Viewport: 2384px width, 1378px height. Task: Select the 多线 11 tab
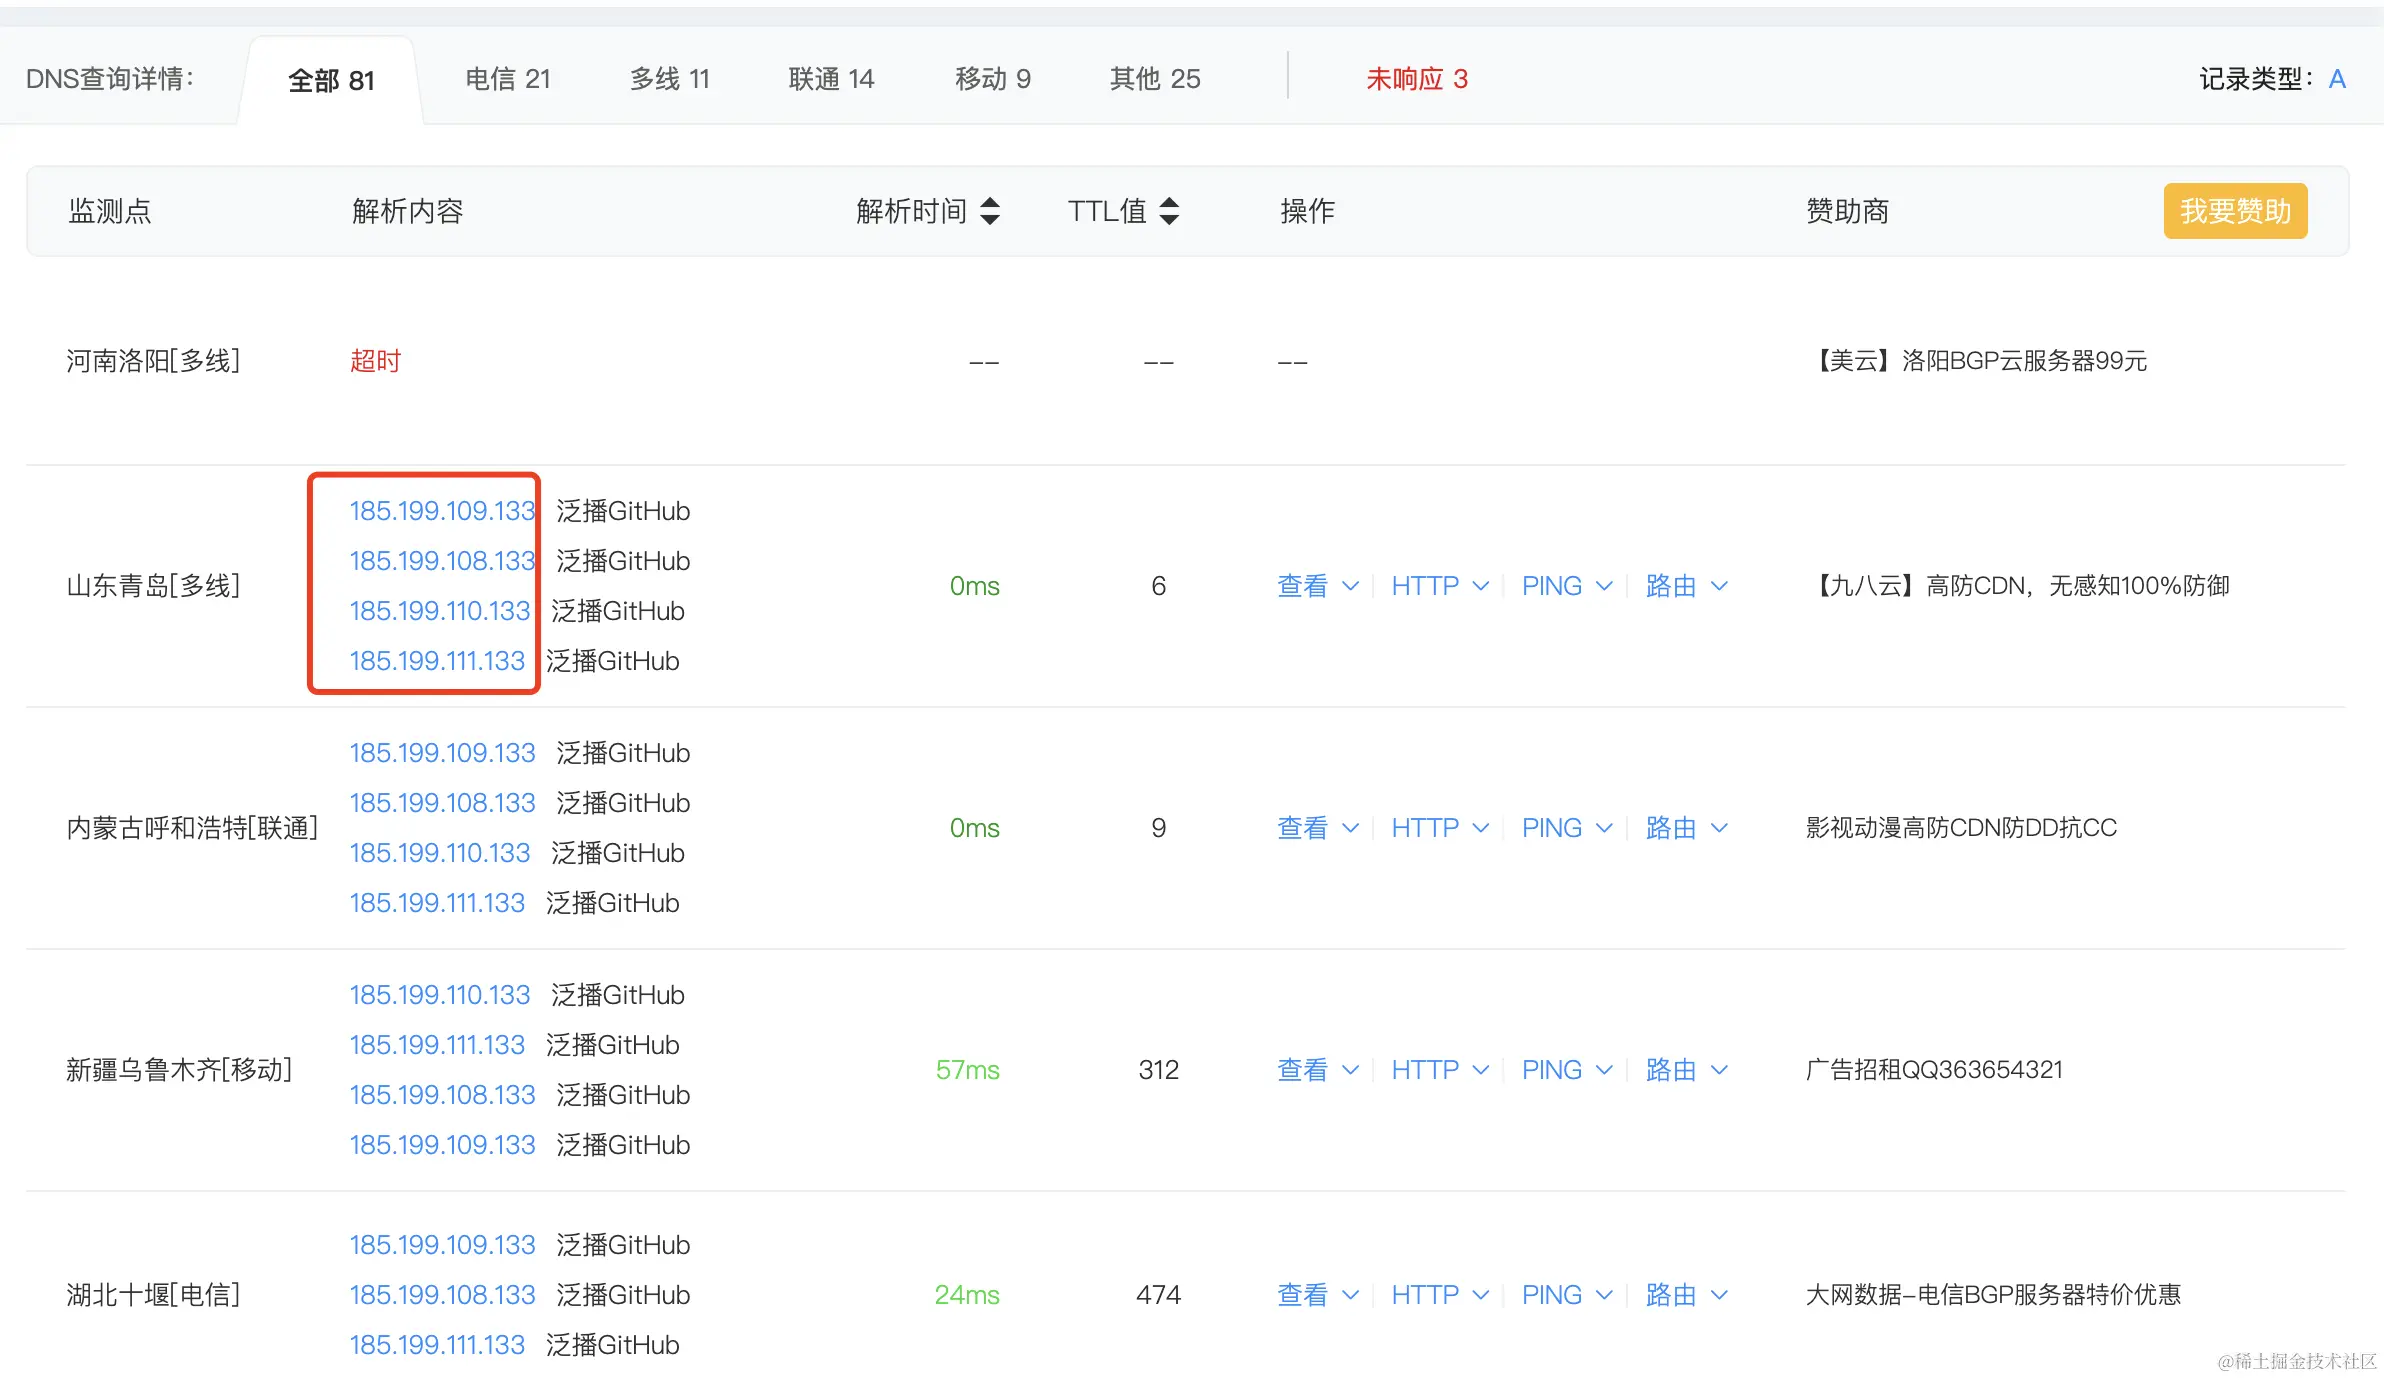point(670,79)
